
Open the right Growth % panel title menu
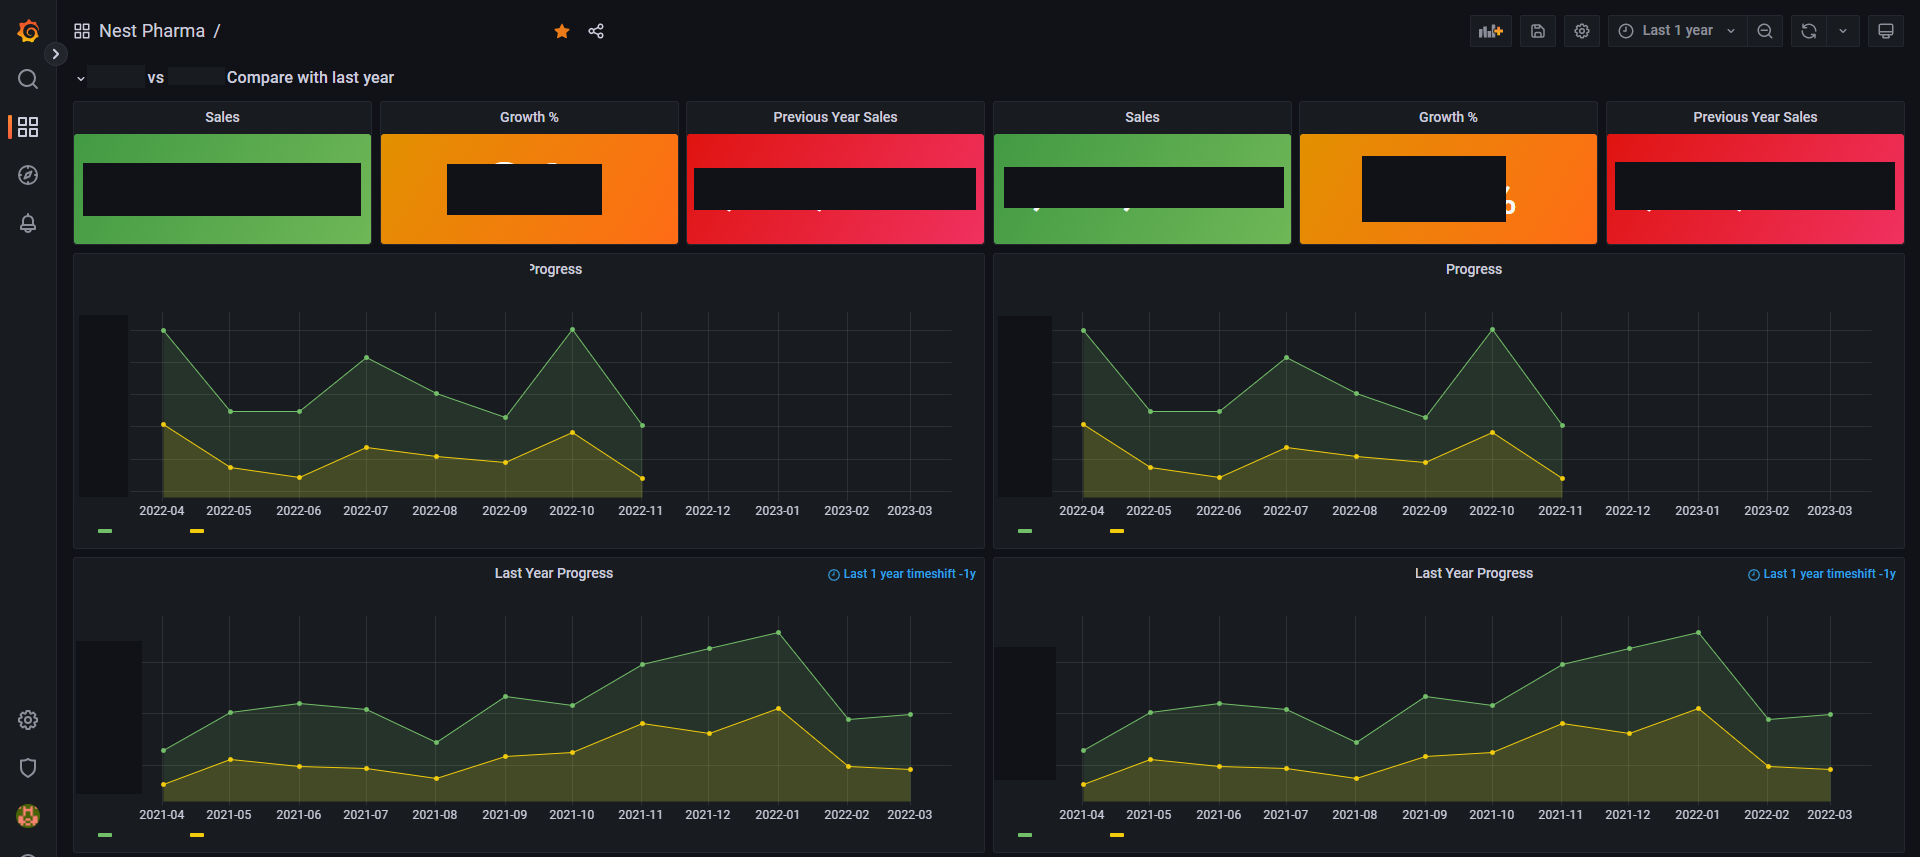pos(1447,117)
